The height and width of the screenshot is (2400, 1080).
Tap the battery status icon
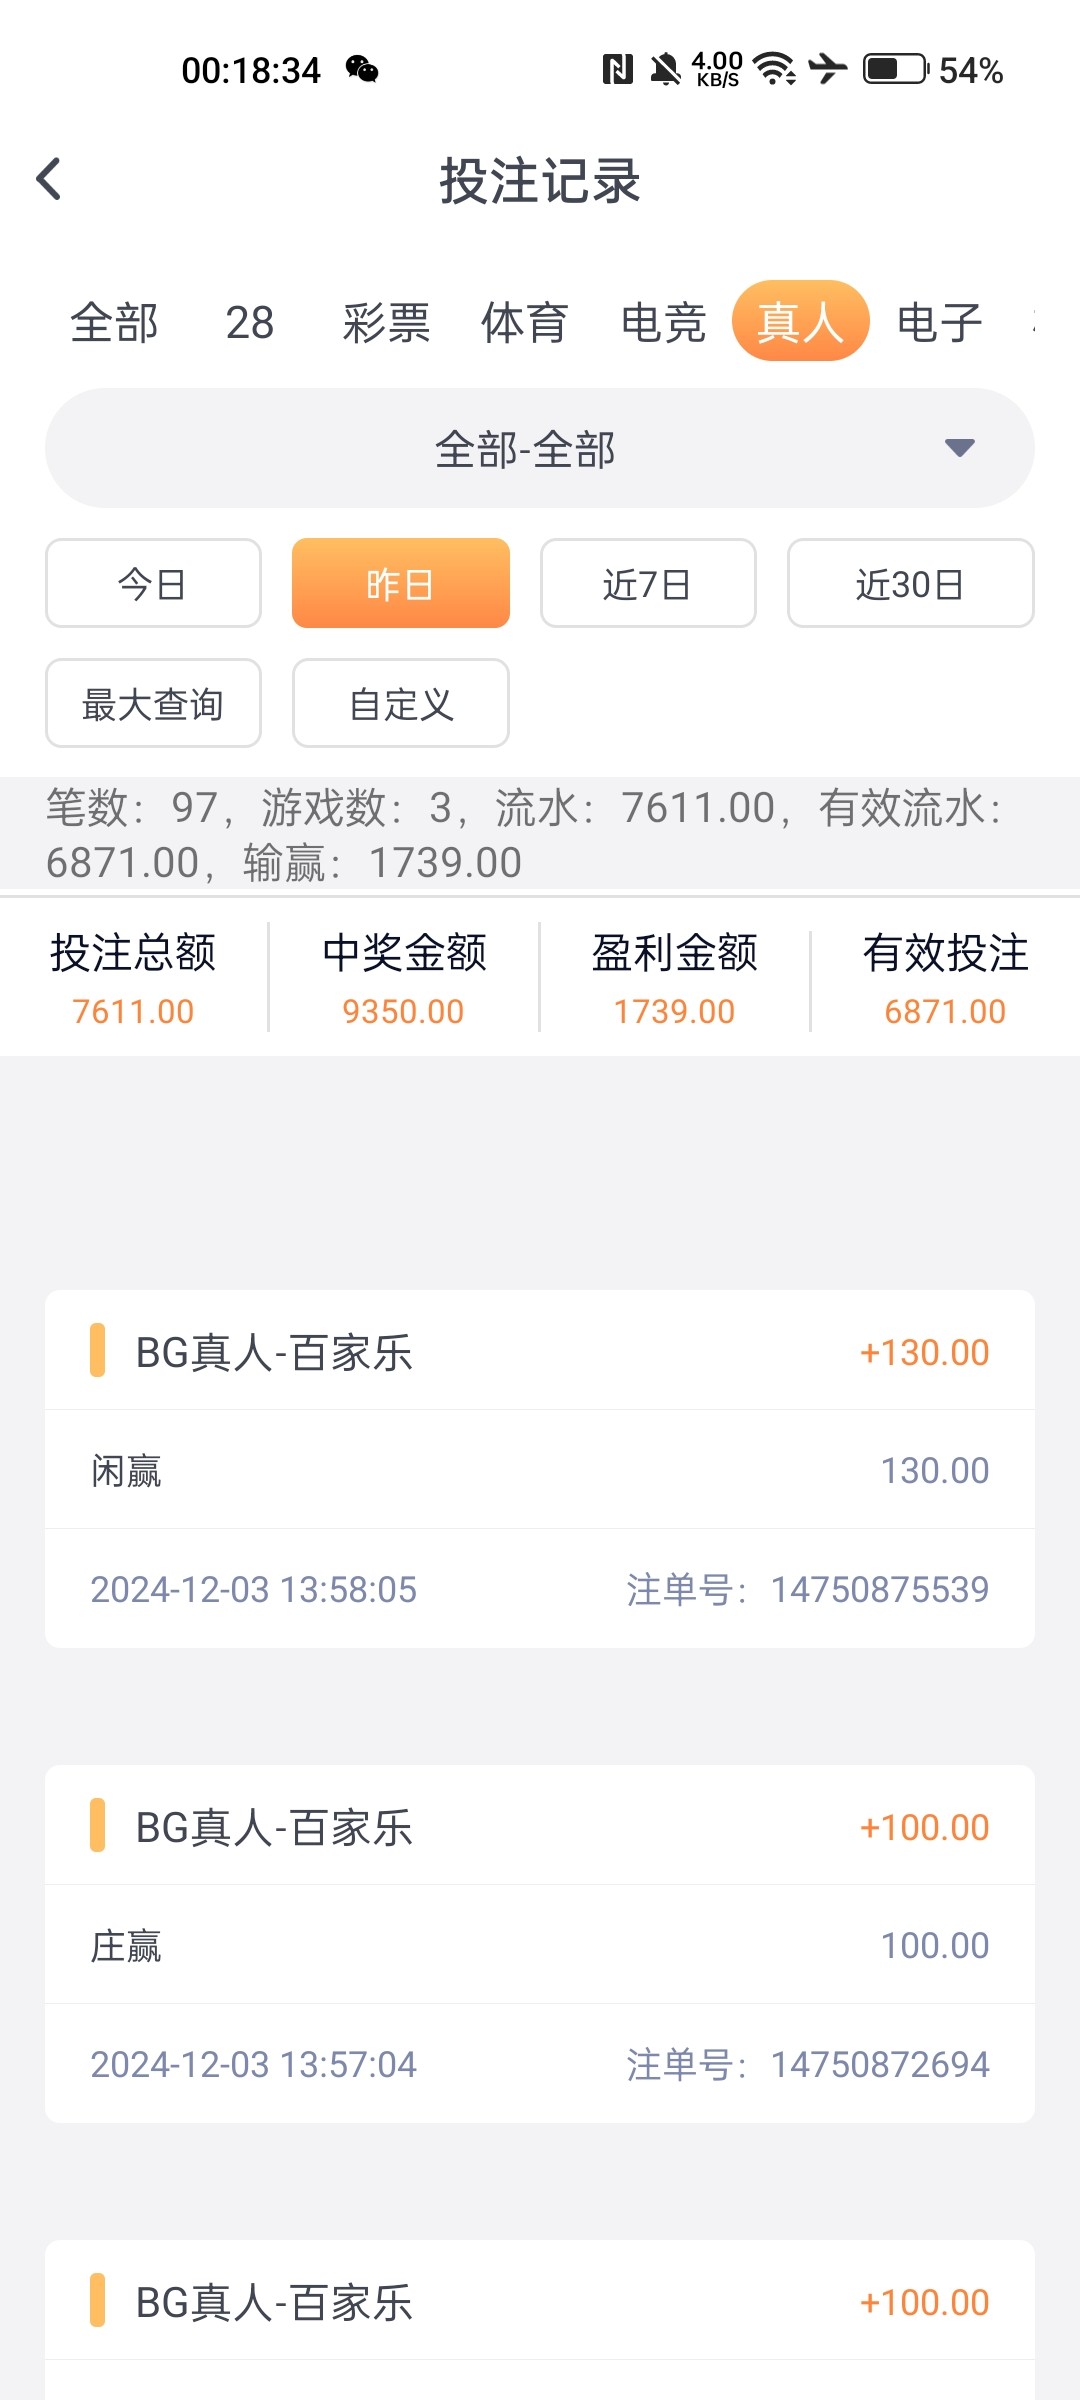[895, 70]
